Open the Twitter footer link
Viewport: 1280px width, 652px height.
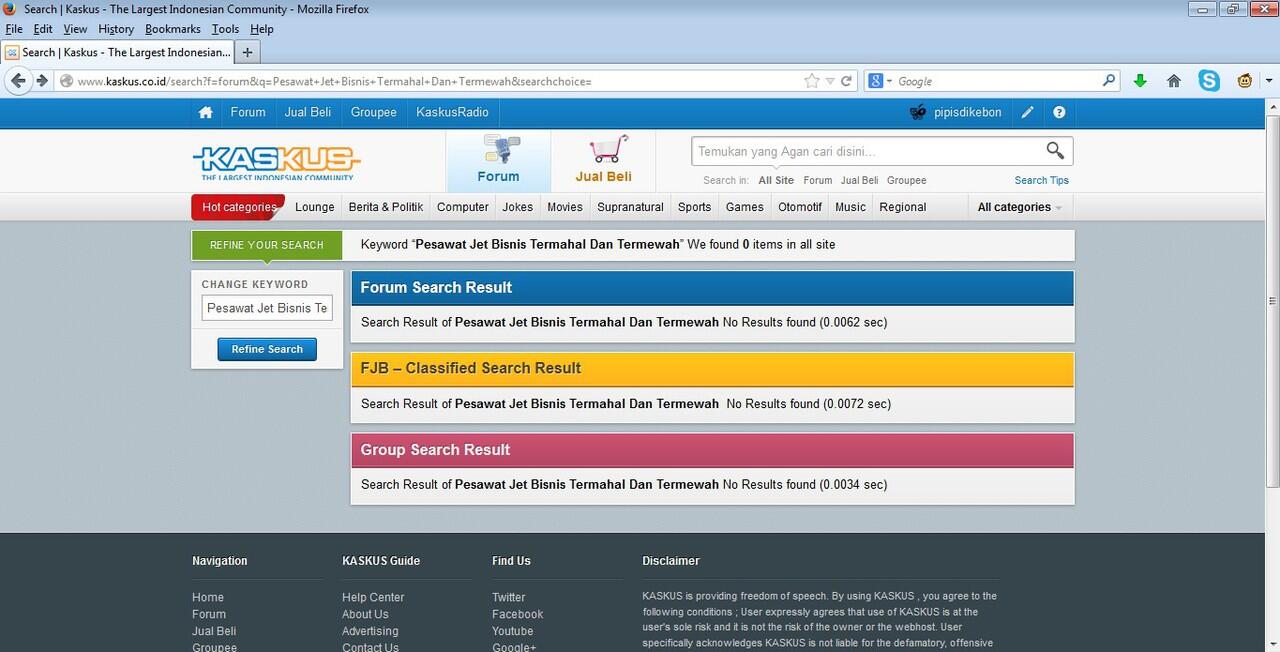509,597
